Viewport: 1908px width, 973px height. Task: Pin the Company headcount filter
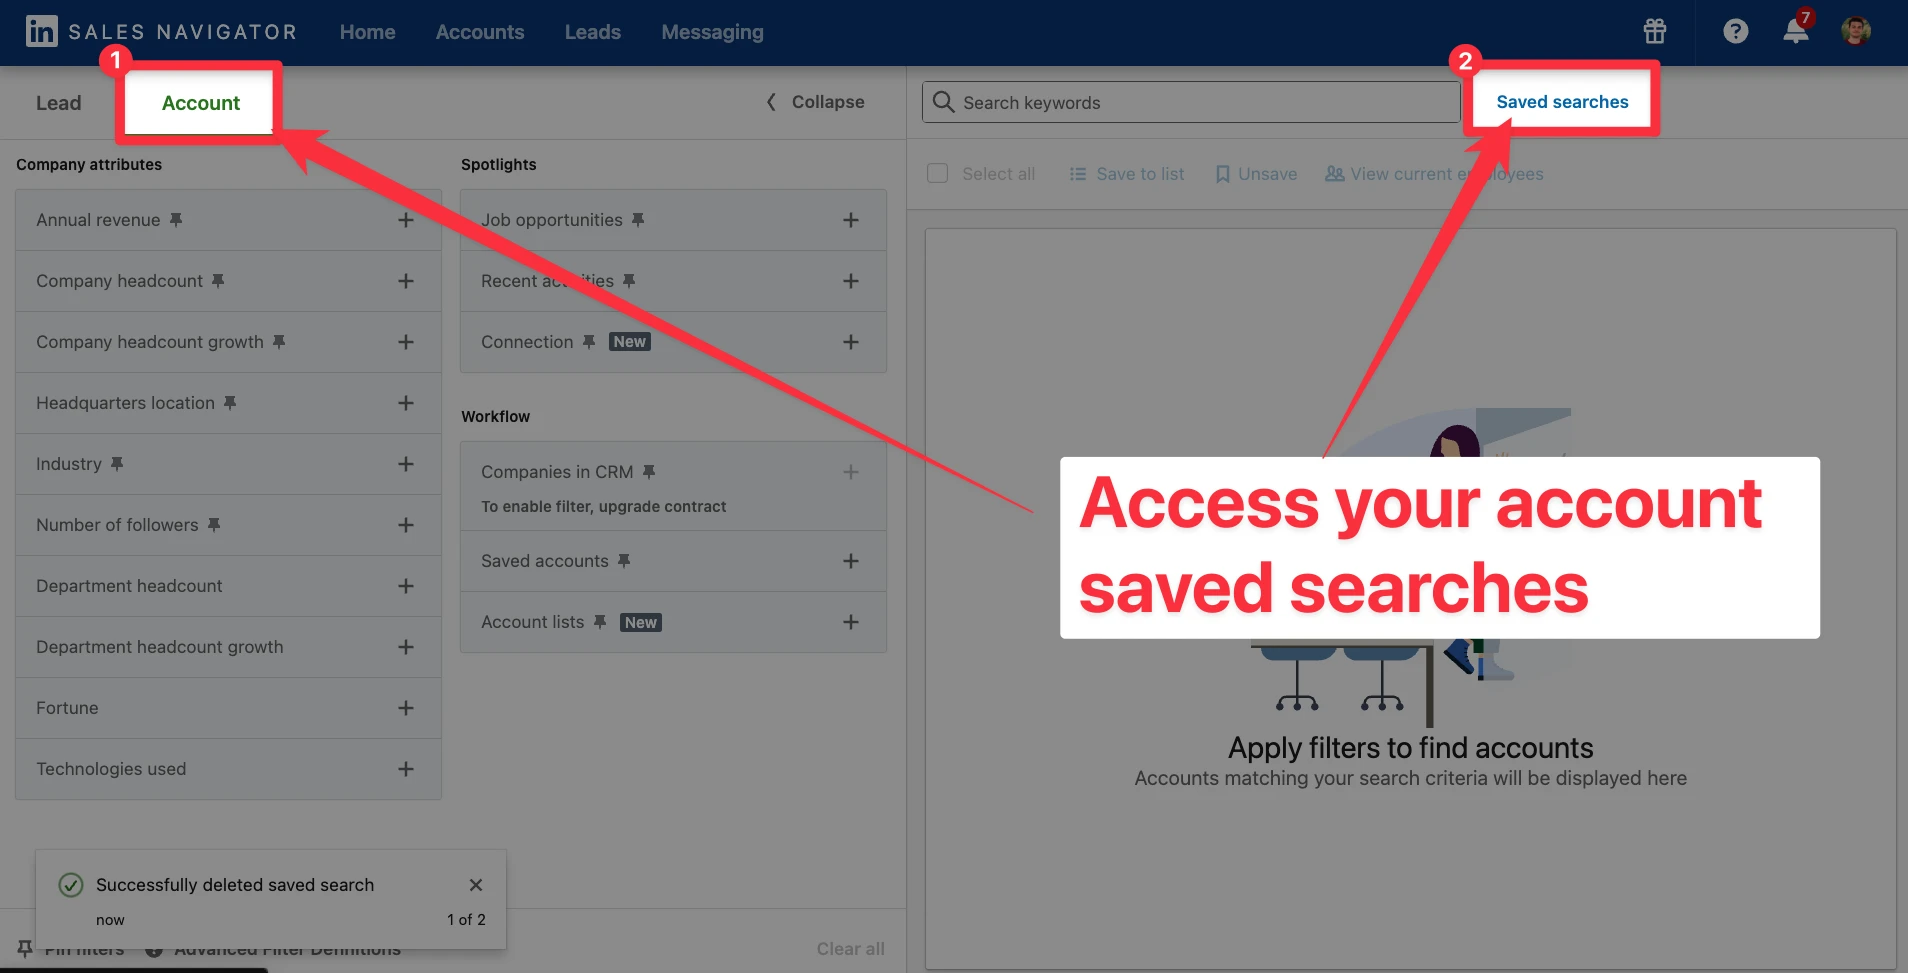(218, 281)
